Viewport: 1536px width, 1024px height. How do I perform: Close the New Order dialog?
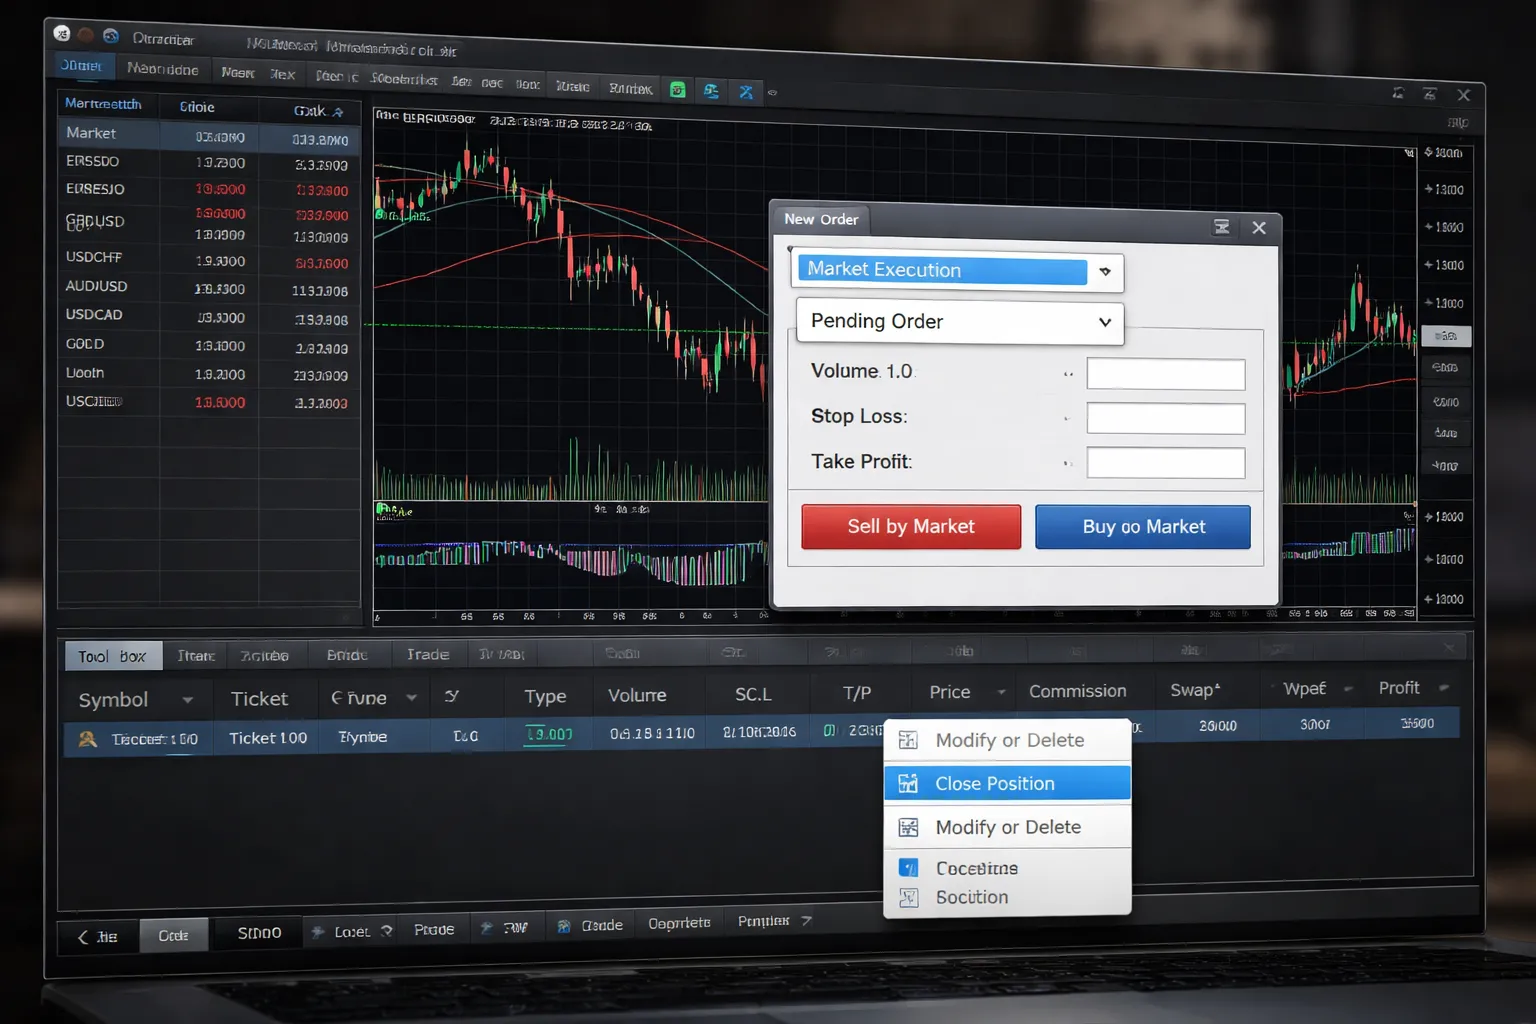pos(1259,228)
